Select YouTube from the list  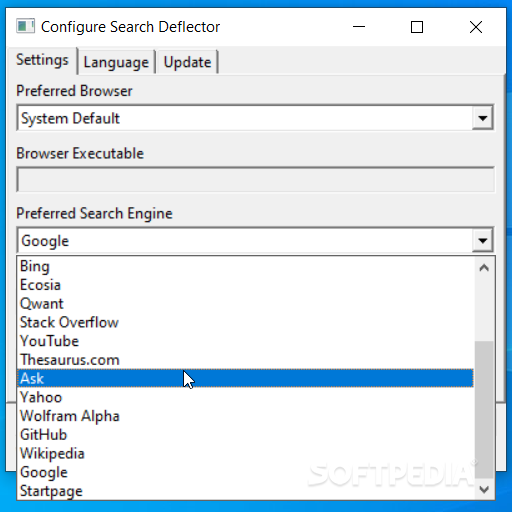(245, 341)
